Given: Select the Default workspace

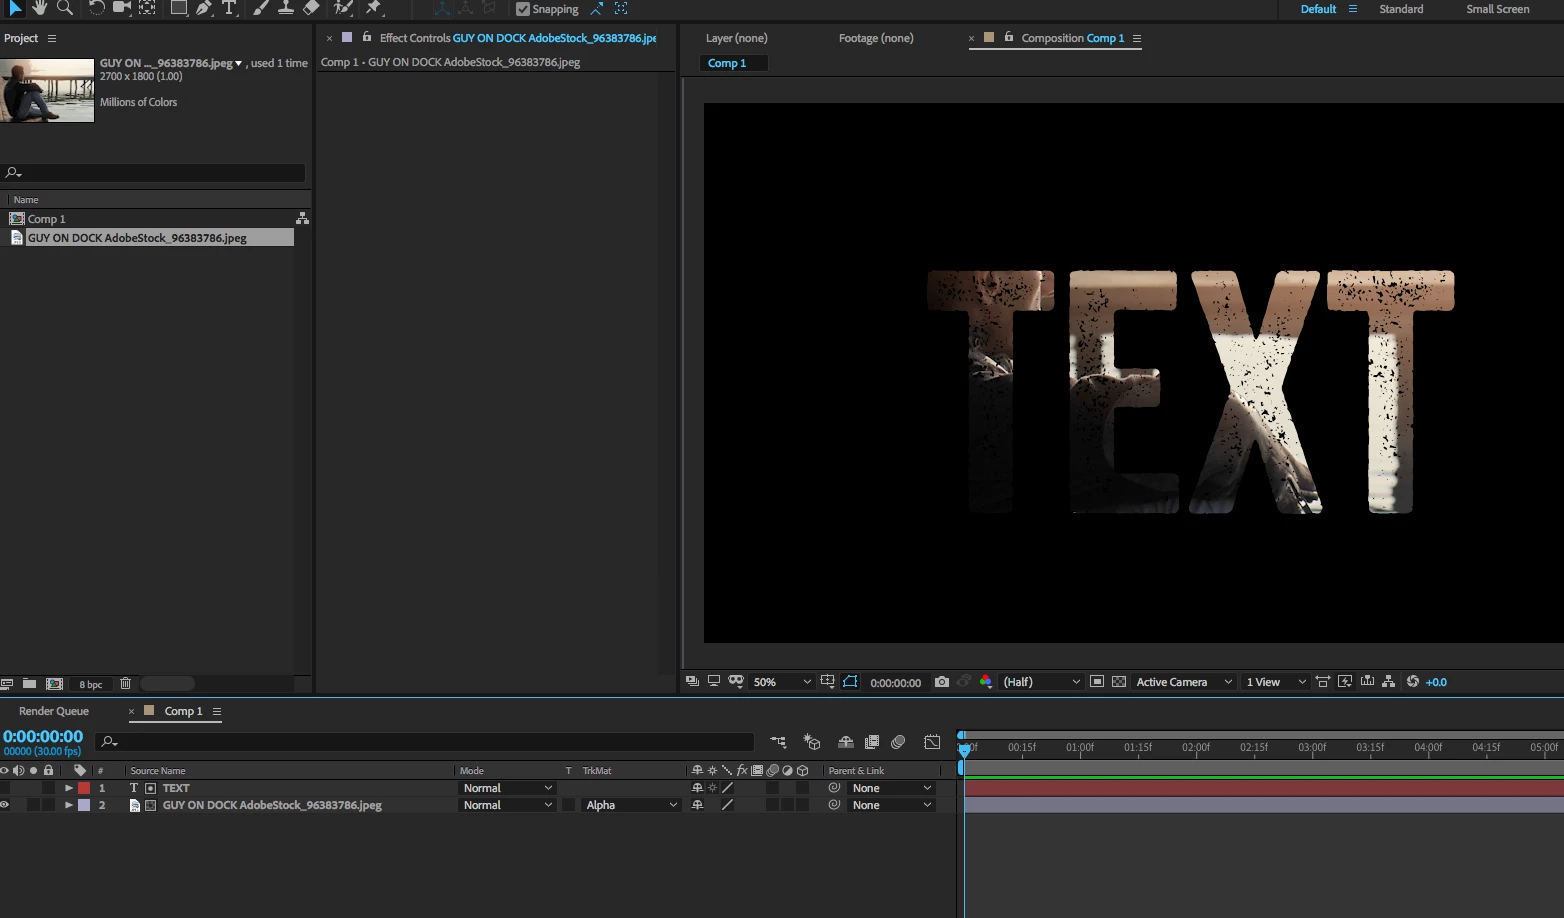Looking at the screenshot, I should [x=1318, y=9].
